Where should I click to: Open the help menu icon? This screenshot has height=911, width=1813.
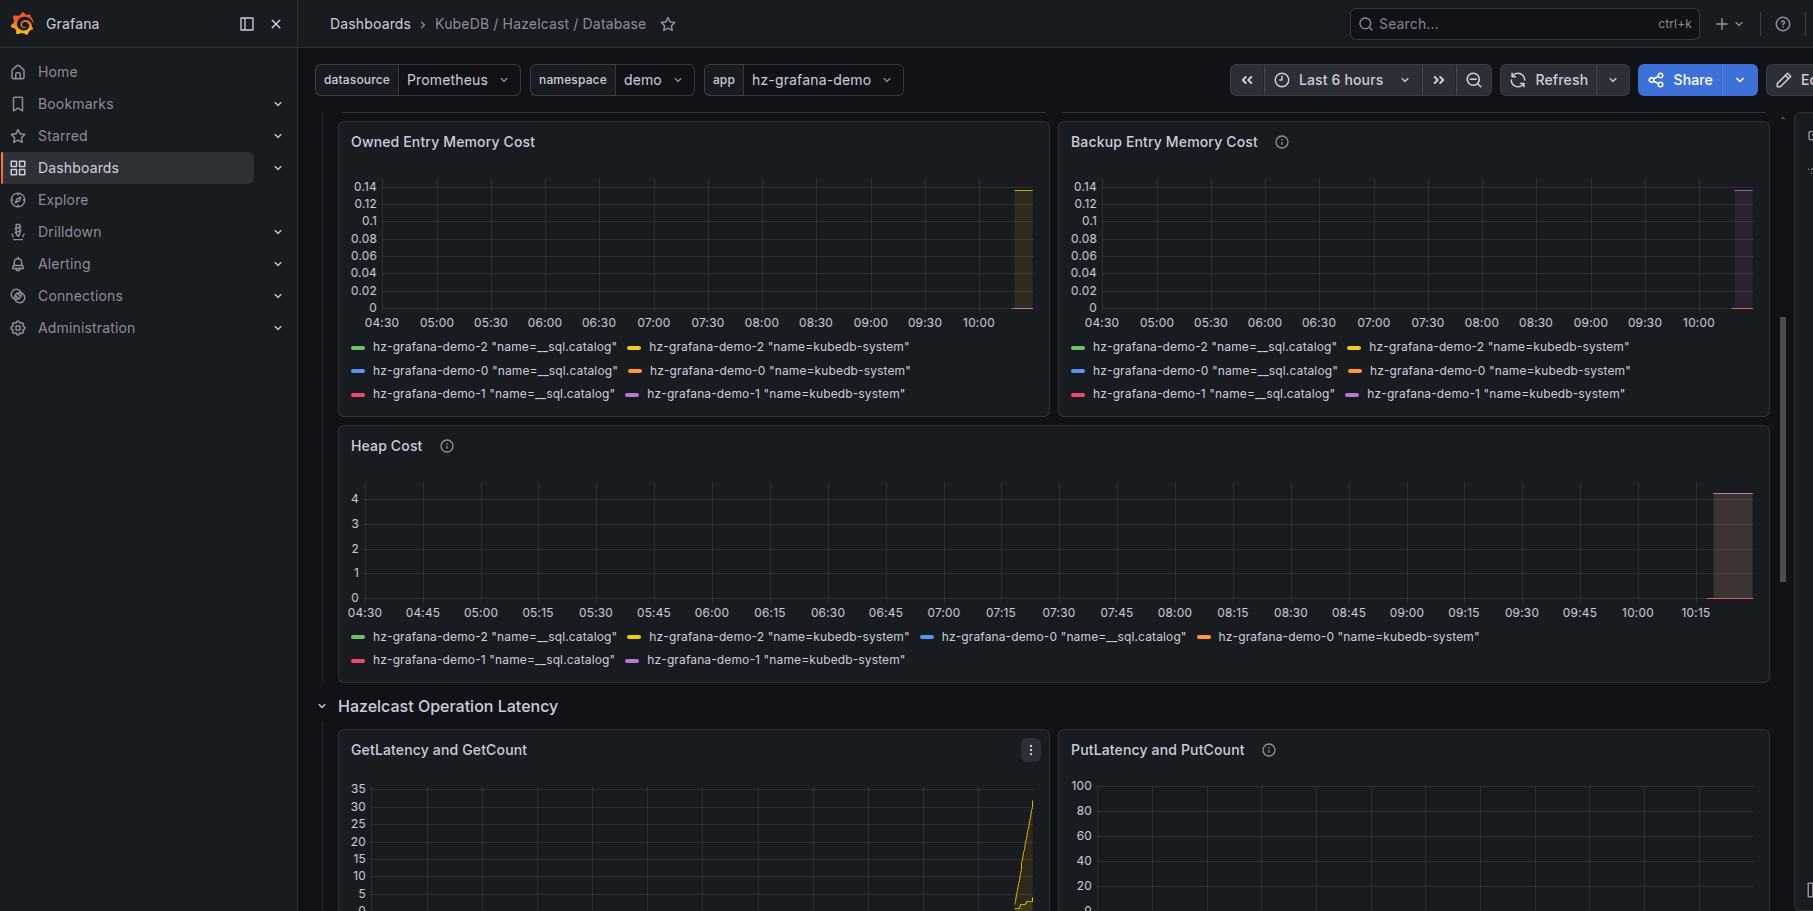(x=1783, y=24)
